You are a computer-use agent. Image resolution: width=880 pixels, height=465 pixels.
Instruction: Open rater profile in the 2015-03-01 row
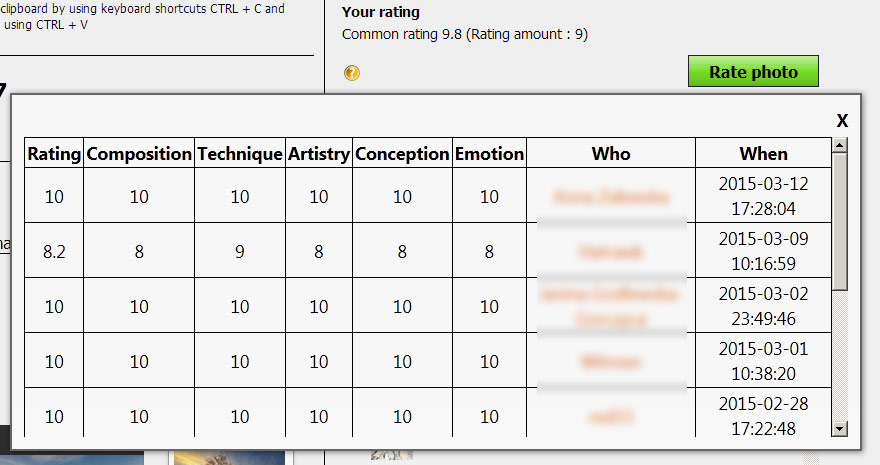pyautogui.click(x=610, y=361)
